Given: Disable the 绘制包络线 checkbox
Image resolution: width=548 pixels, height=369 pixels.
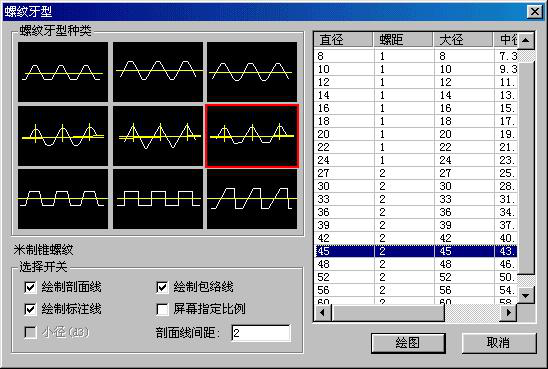Looking at the screenshot, I should click(162, 287).
